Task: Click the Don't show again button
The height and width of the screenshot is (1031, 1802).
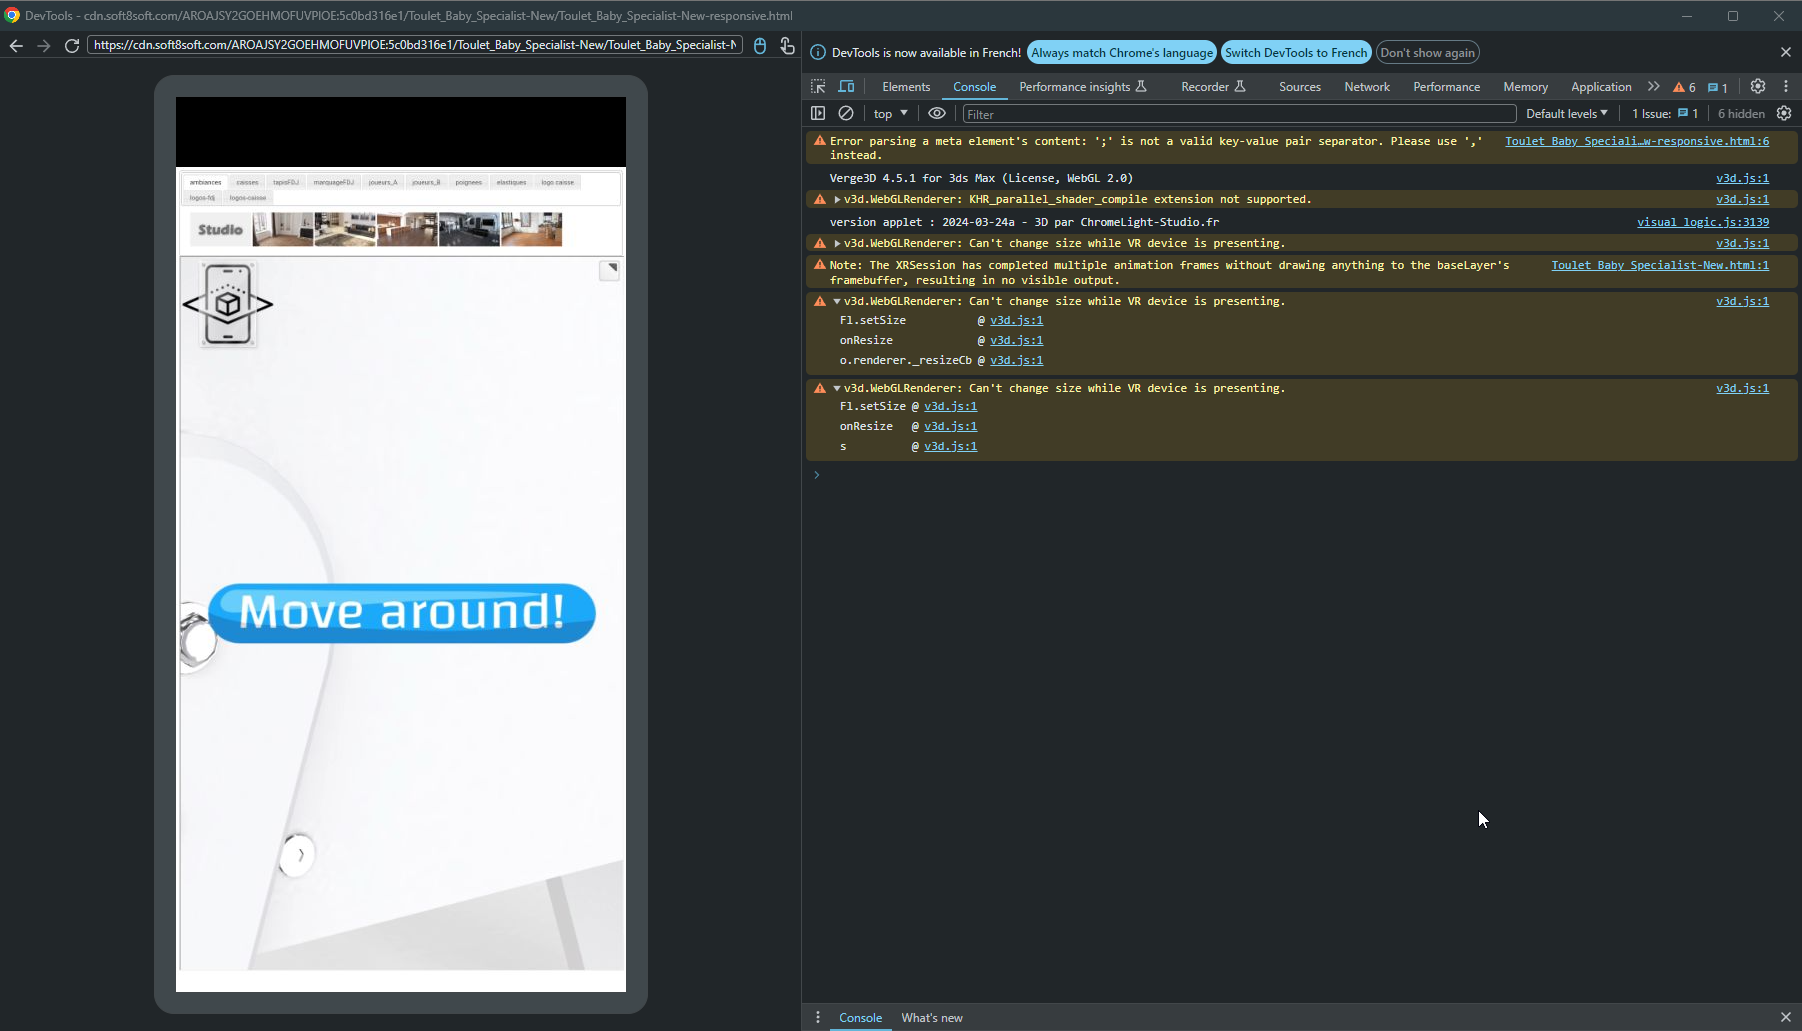Action: pyautogui.click(x=1427, y=53)
